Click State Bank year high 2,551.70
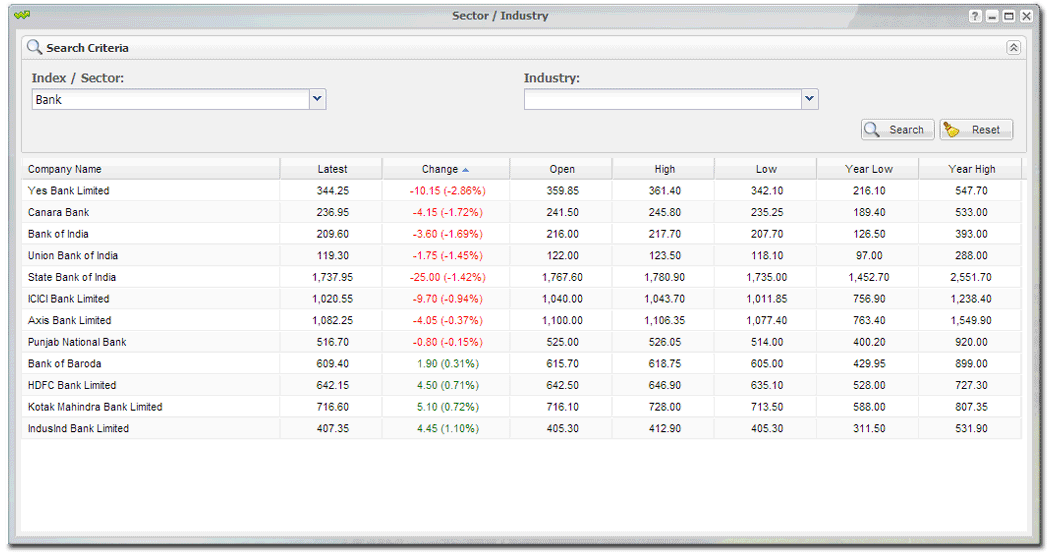The image size is (1055, 555). (x=971, y=277)
